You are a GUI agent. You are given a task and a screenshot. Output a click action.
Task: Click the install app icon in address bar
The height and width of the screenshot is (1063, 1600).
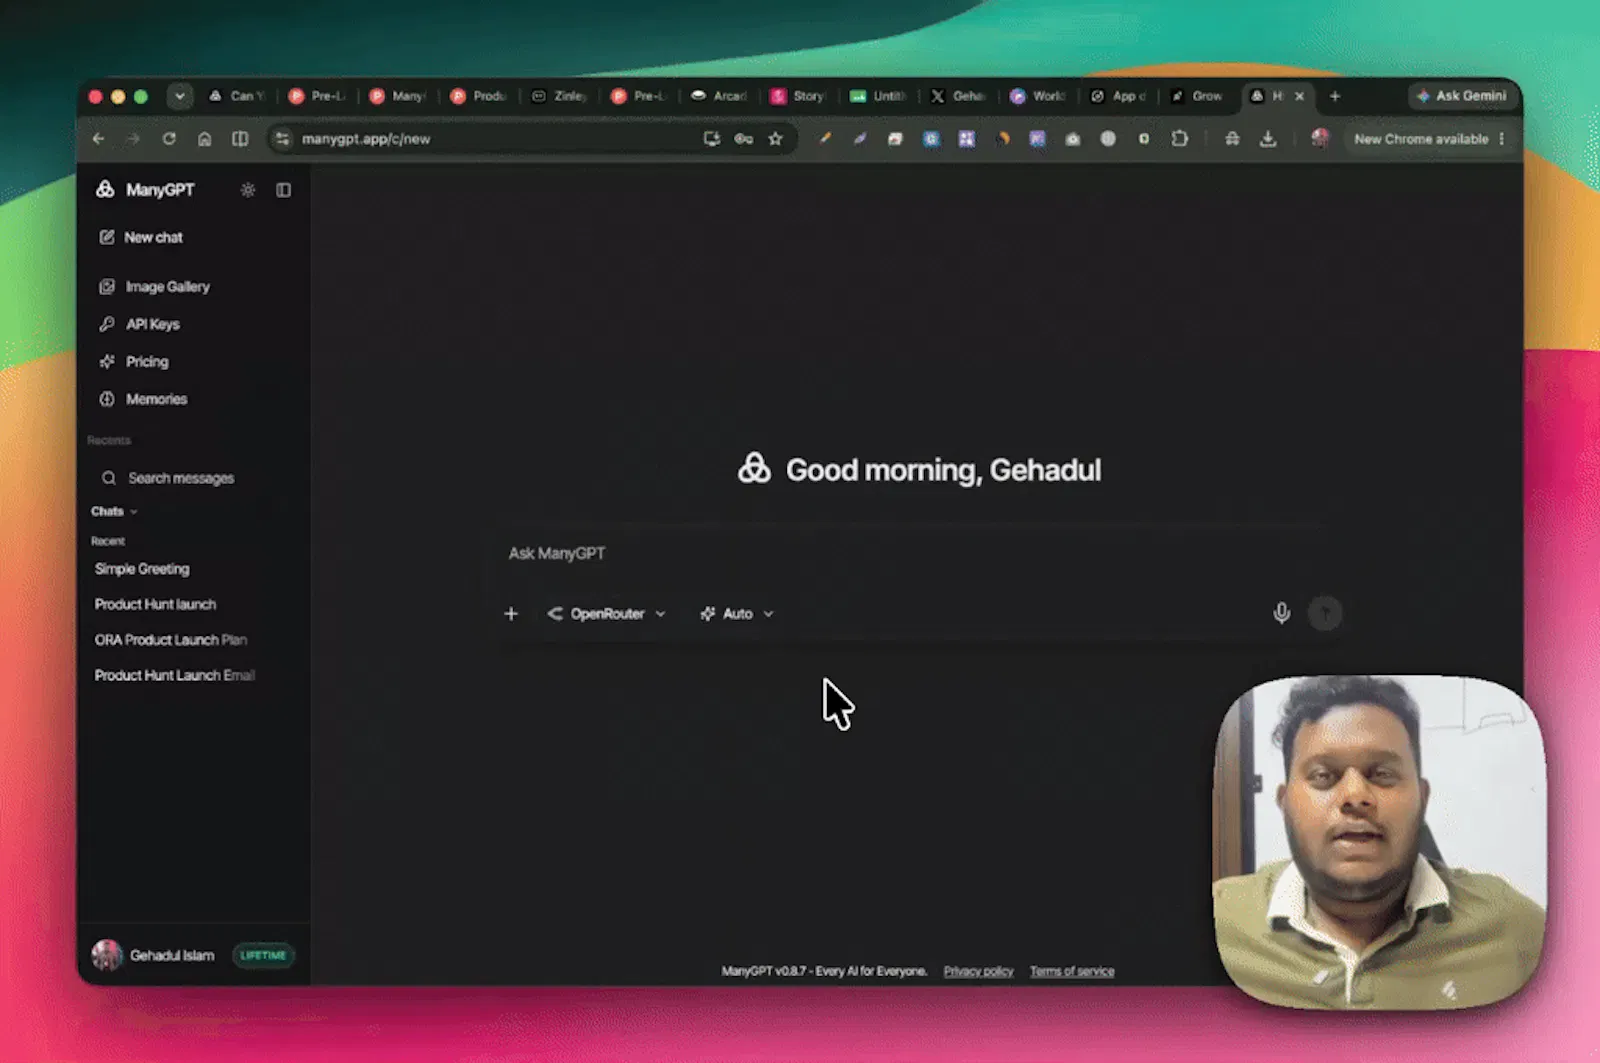click(711, 139)
